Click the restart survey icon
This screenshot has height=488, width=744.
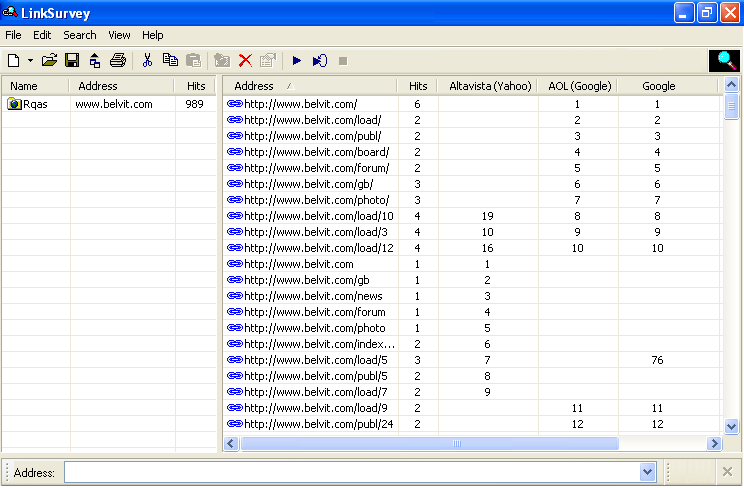320,60
